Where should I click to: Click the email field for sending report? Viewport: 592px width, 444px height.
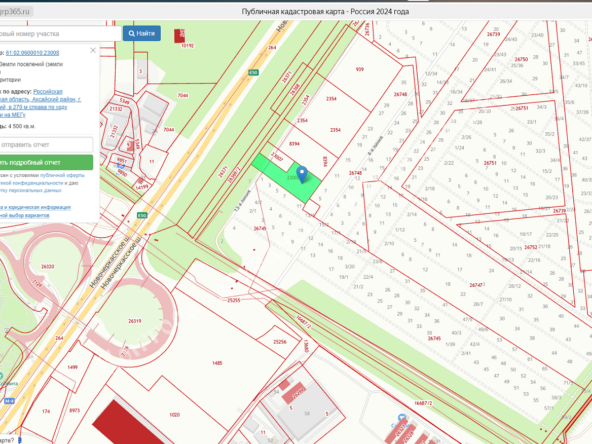[x=45, y=145]
